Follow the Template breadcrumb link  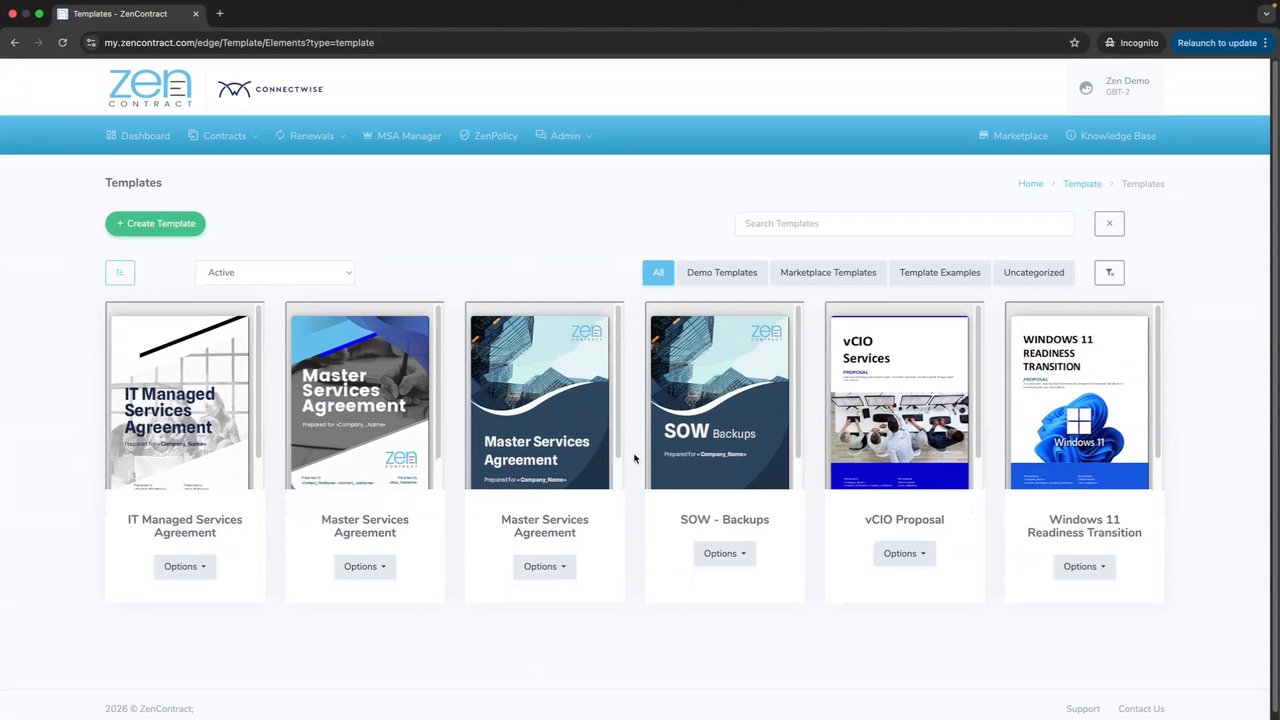[1082, 184]
